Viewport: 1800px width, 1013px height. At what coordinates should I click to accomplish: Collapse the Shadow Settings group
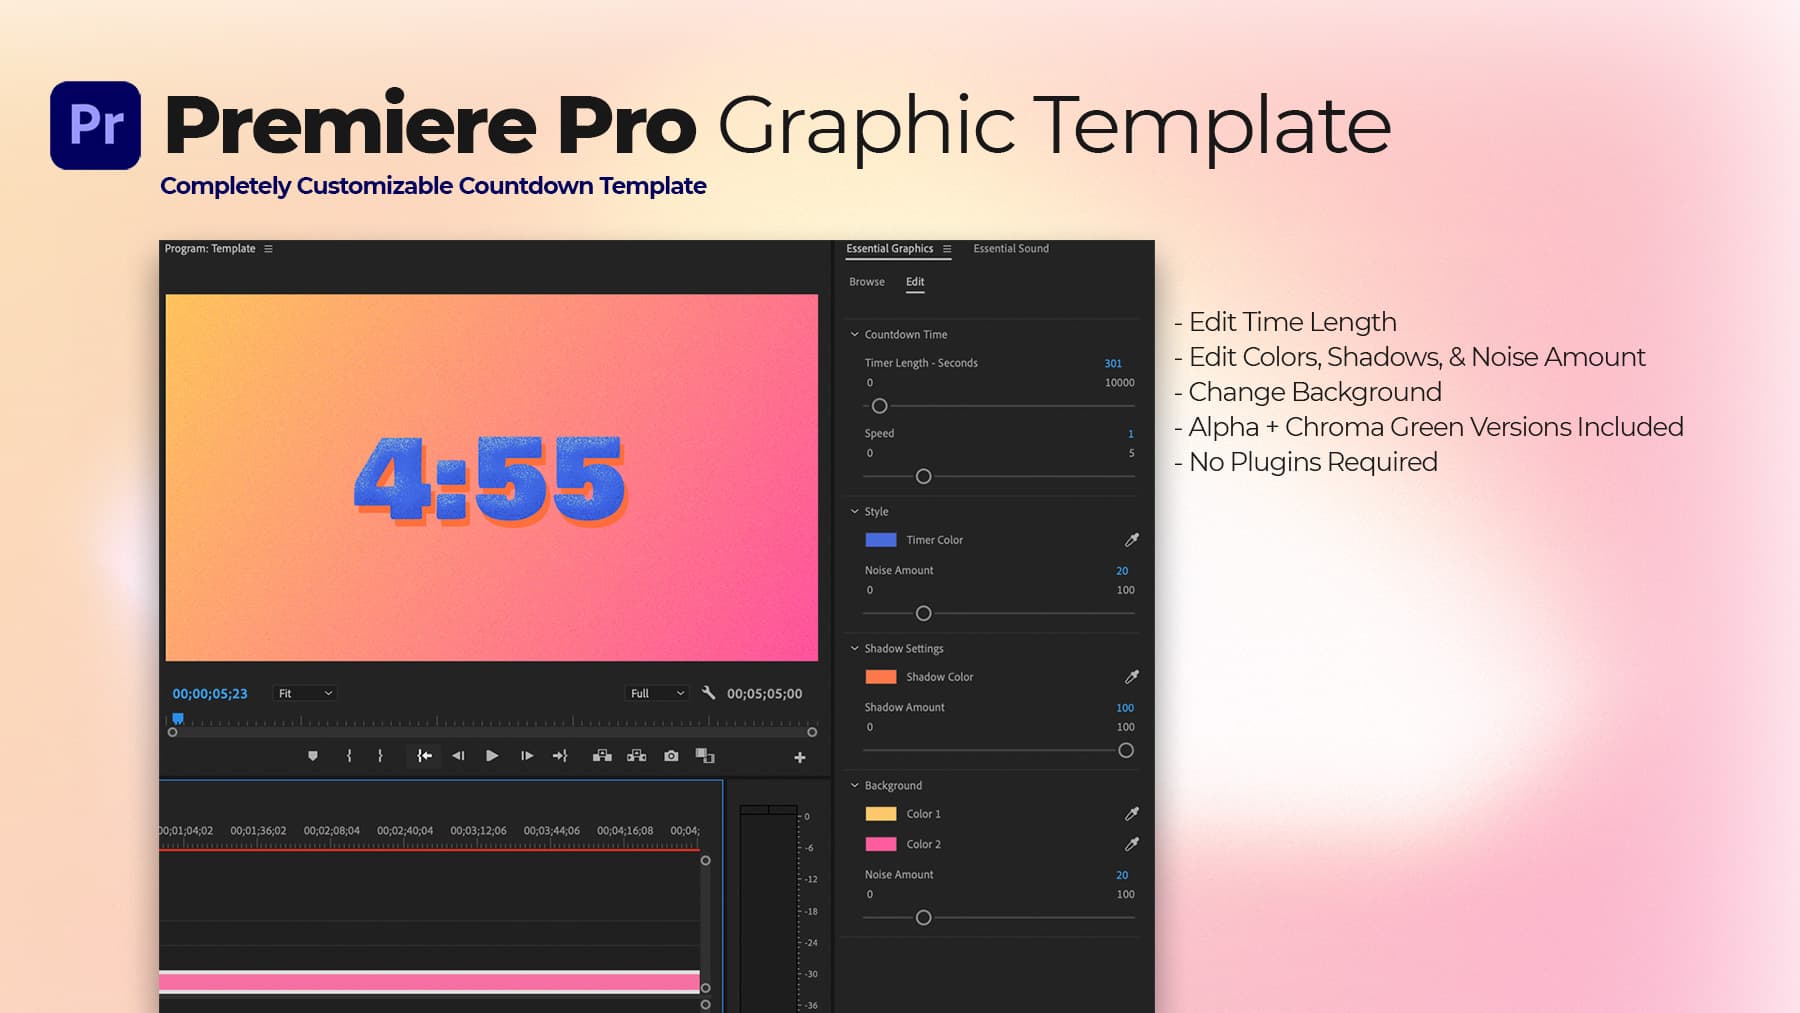(x=855, y=648)
